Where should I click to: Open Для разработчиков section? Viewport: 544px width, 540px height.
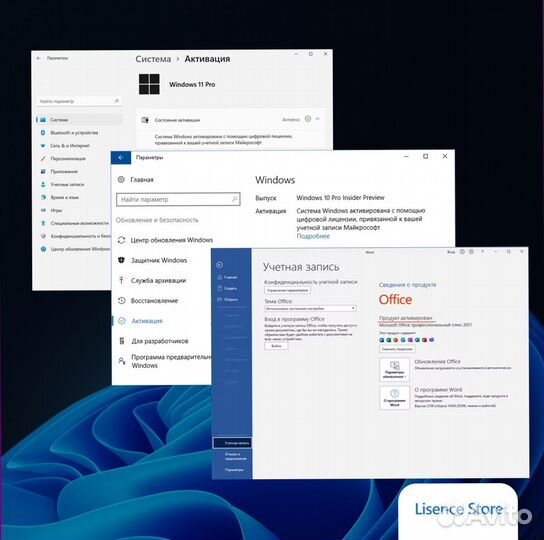153,341
